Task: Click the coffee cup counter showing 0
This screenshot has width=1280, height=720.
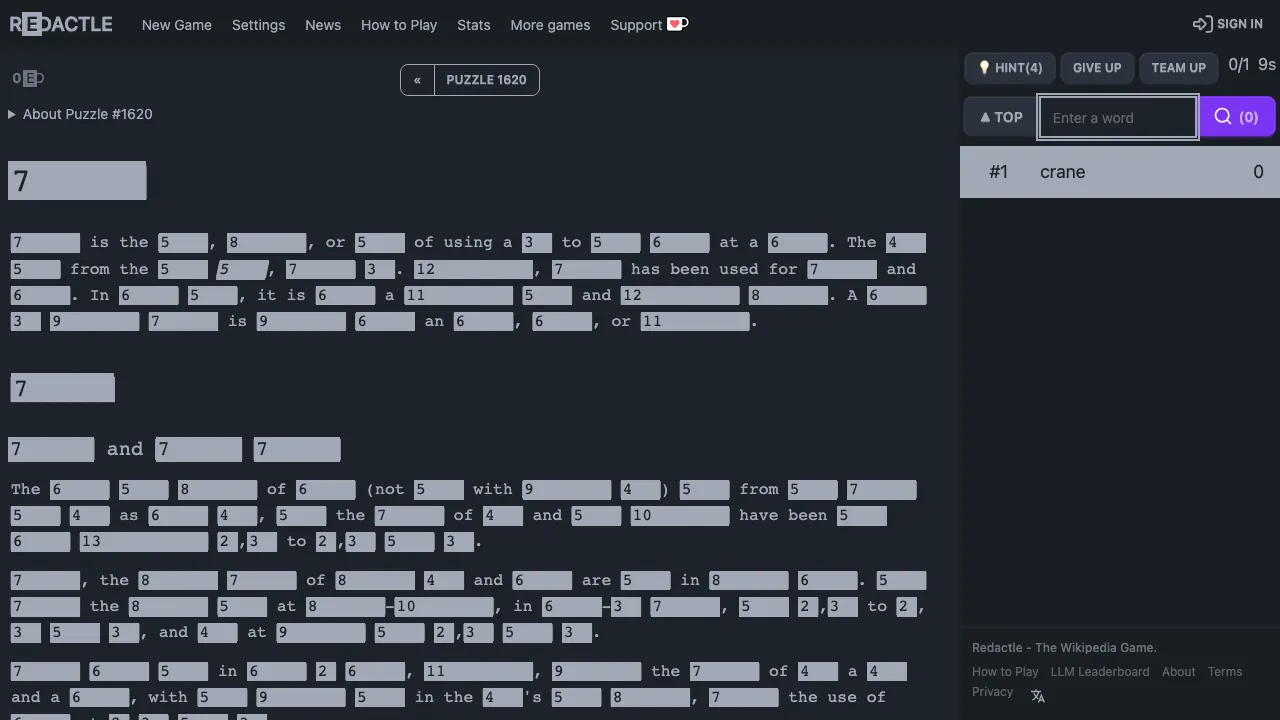Action: coord(29,78)
